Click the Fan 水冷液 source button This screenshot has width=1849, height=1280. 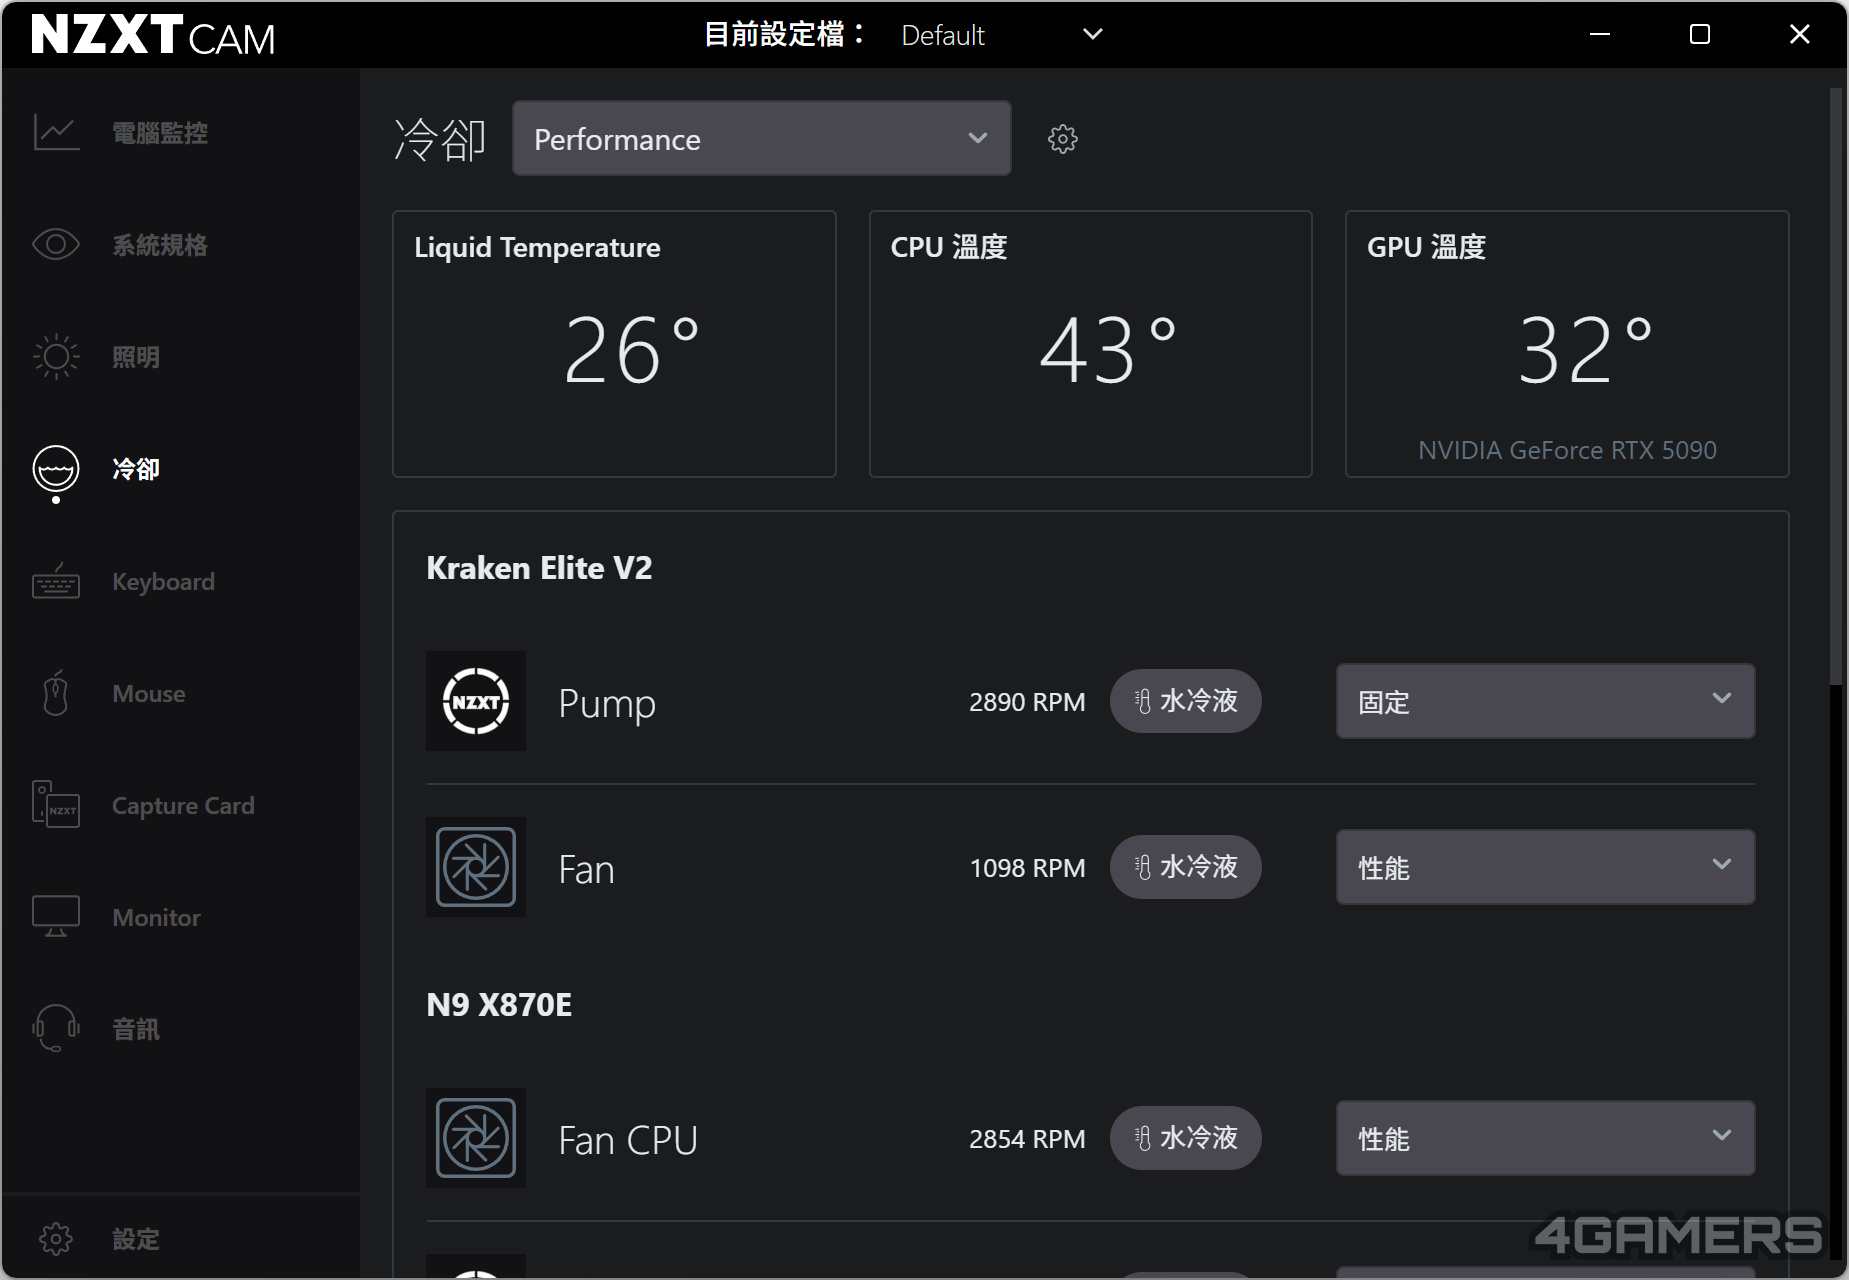pos(1185,867)
